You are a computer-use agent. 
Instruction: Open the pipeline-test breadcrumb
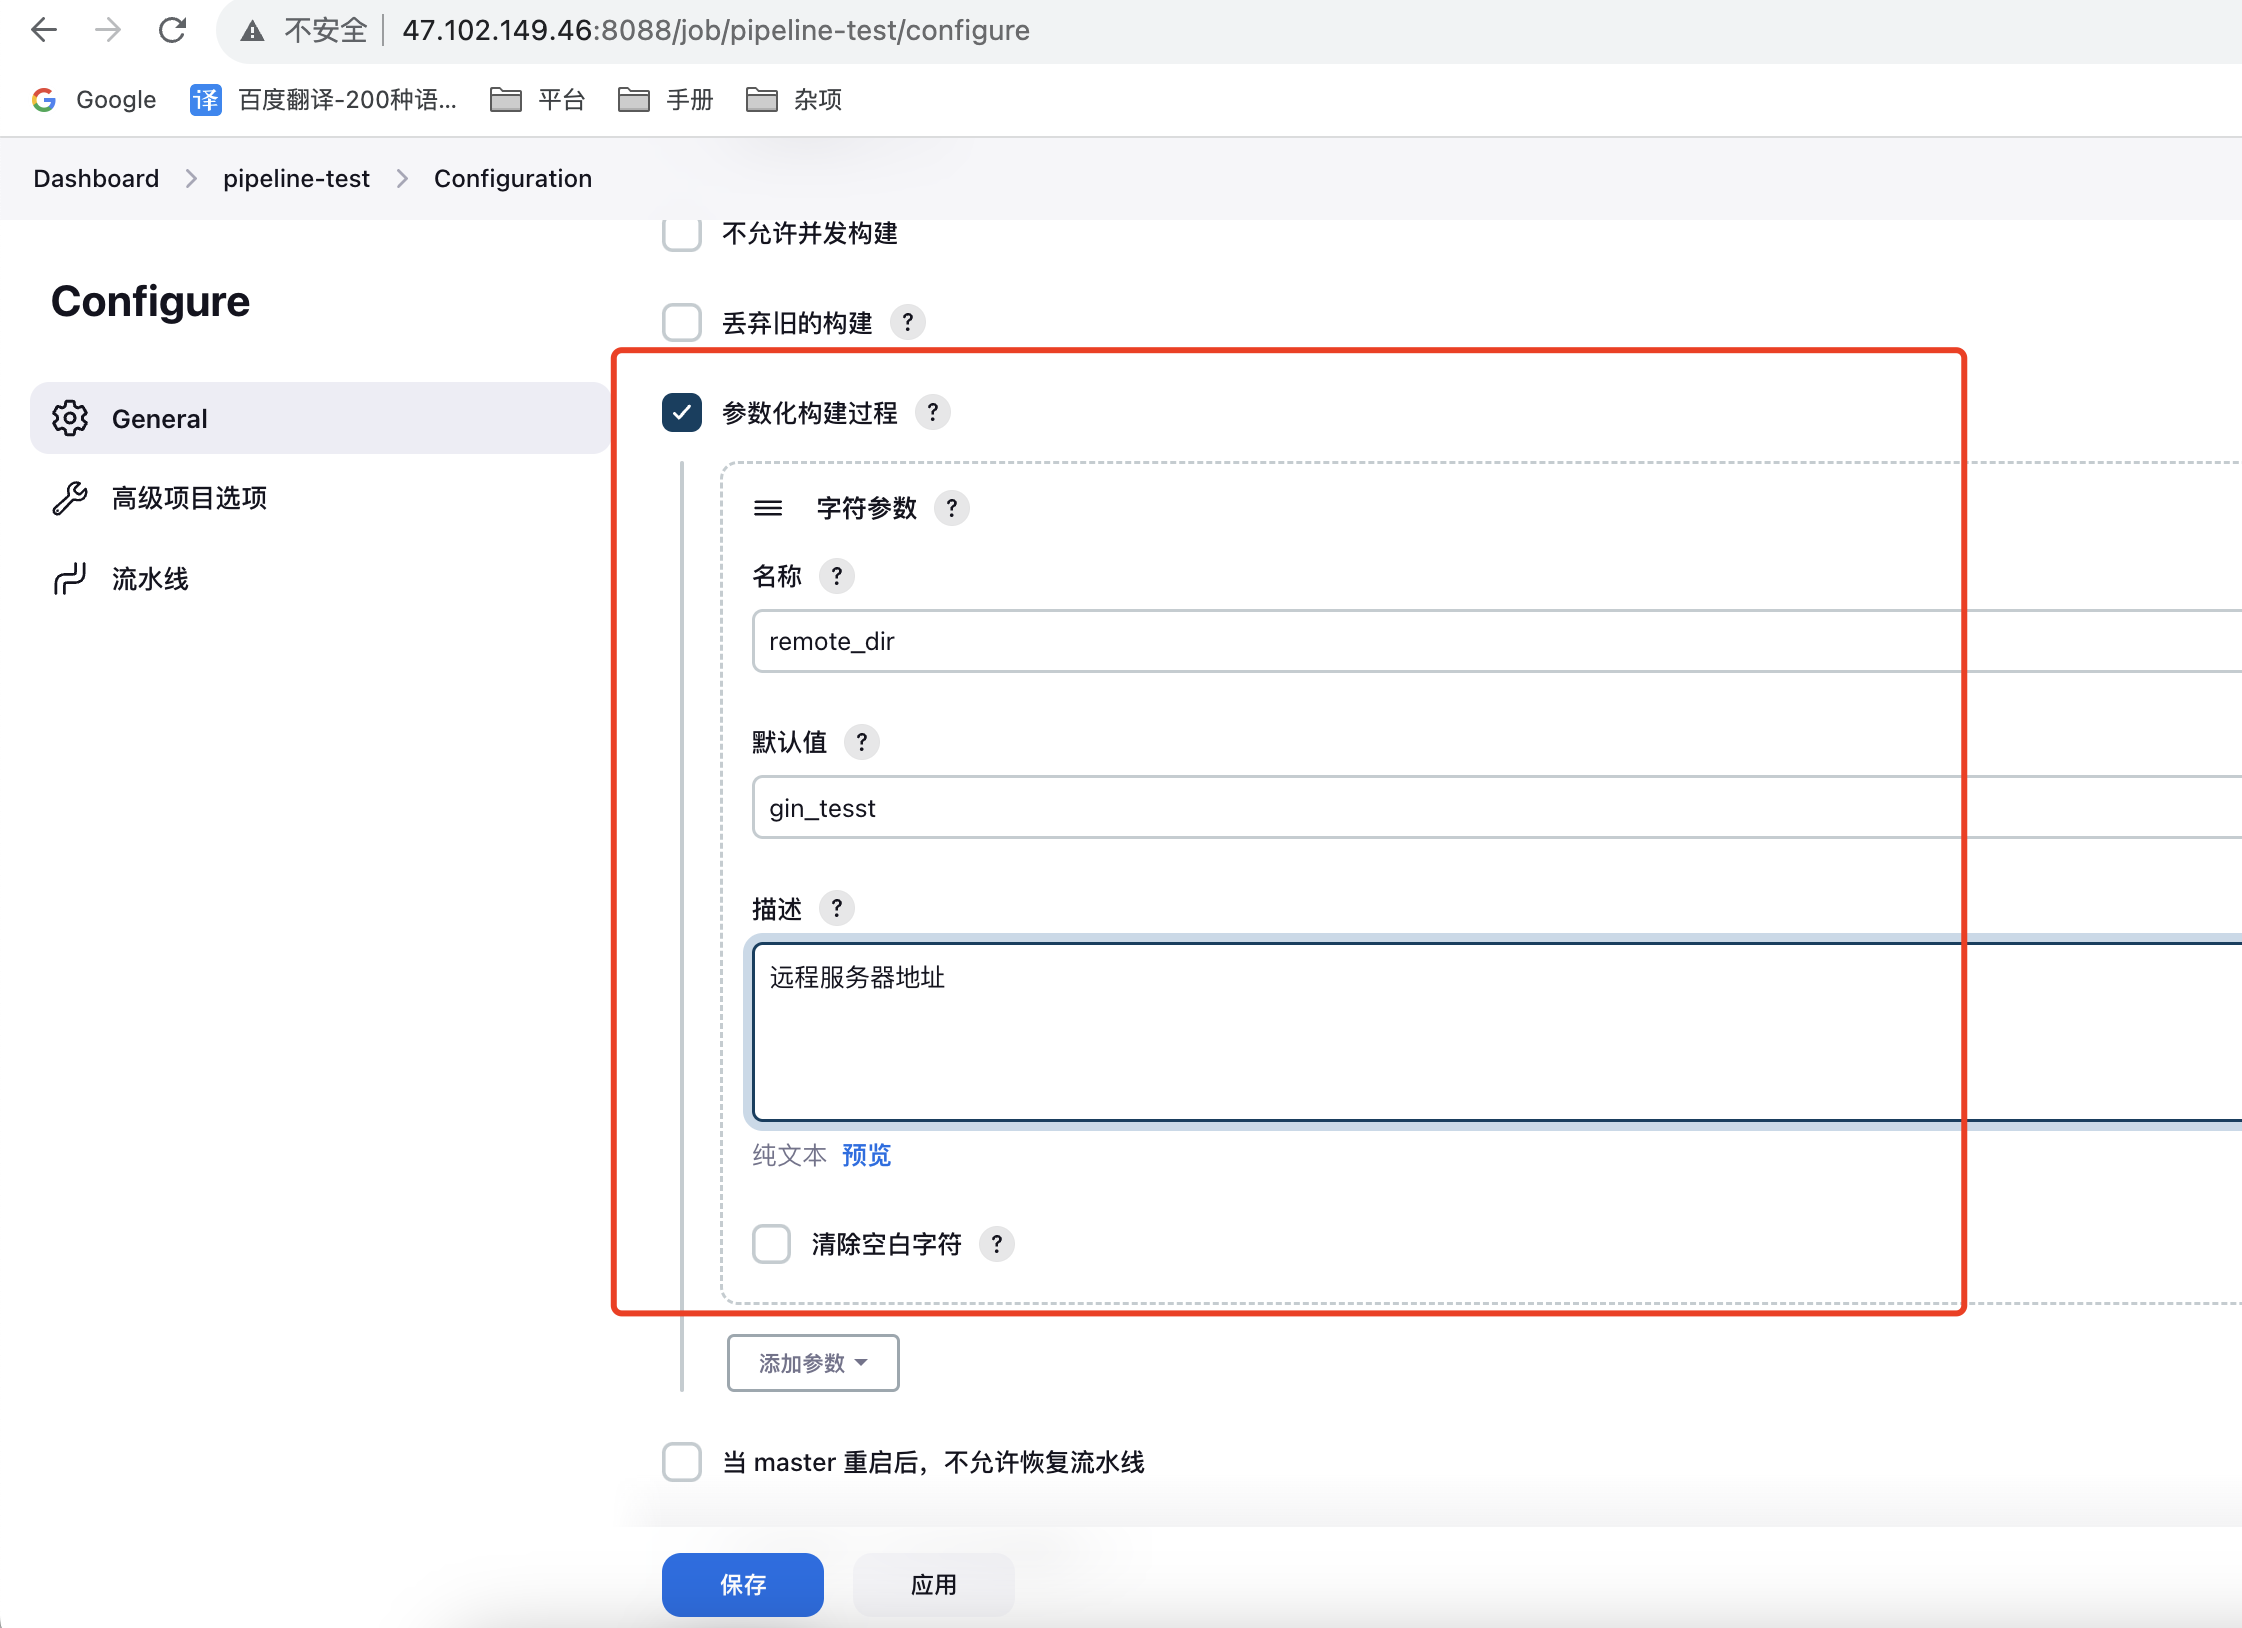296,178
